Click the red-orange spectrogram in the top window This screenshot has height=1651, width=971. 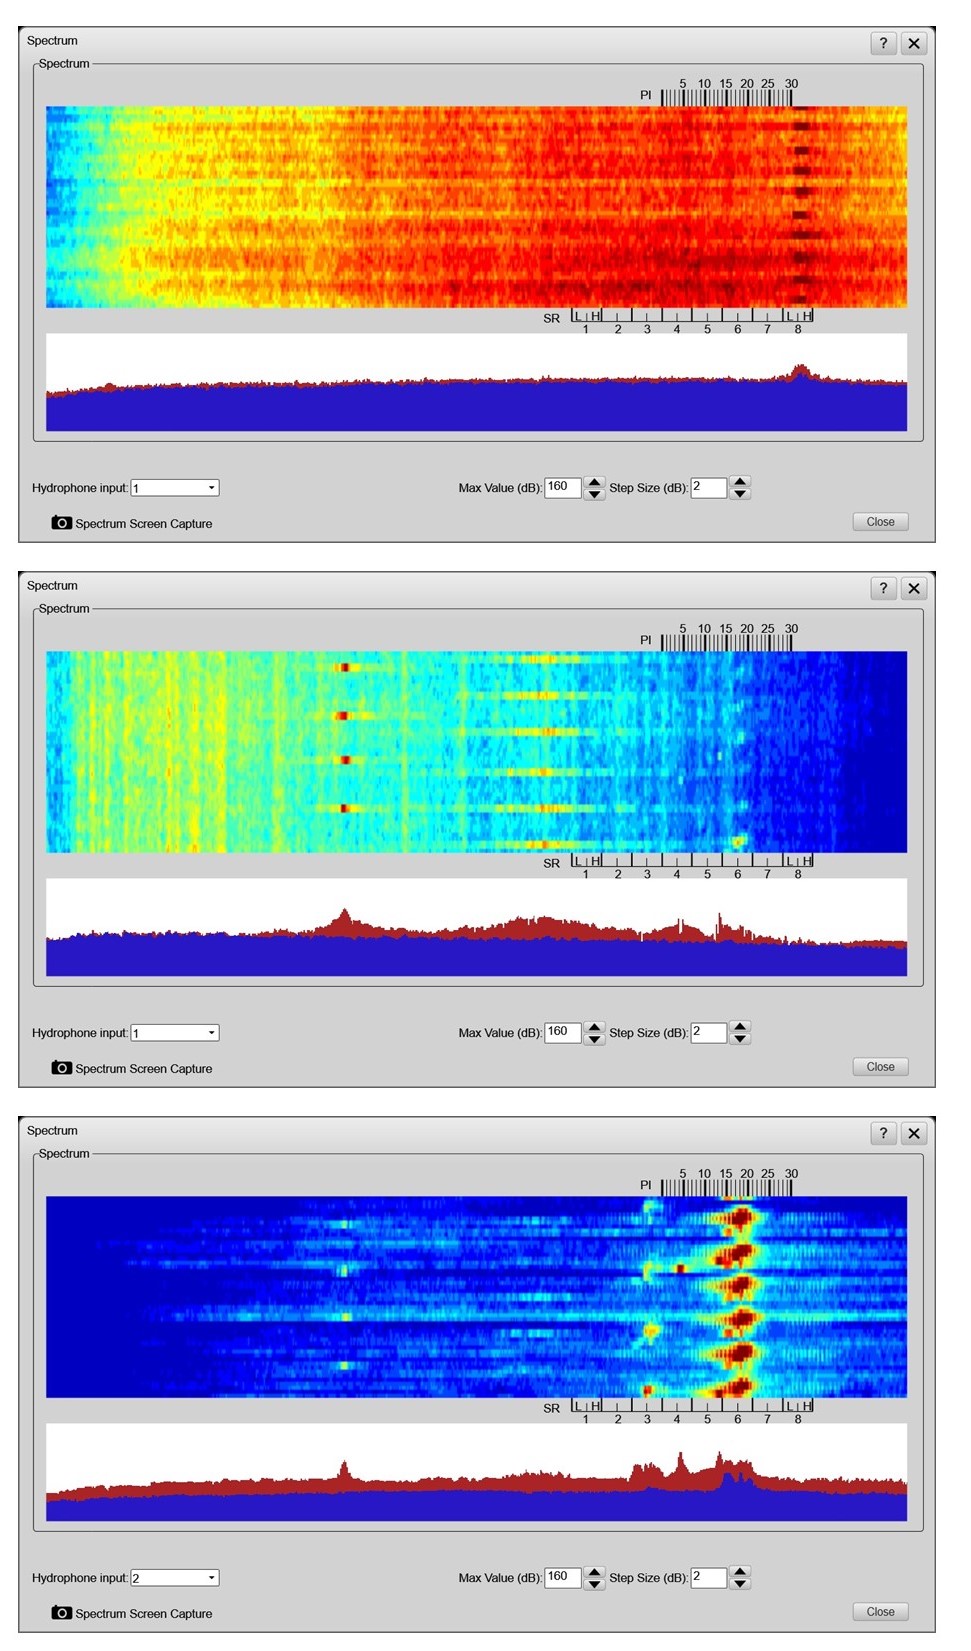point(476,207)
